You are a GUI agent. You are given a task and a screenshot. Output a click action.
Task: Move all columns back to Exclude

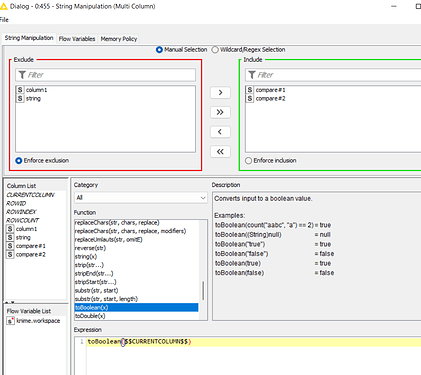(x=220, y=152)
